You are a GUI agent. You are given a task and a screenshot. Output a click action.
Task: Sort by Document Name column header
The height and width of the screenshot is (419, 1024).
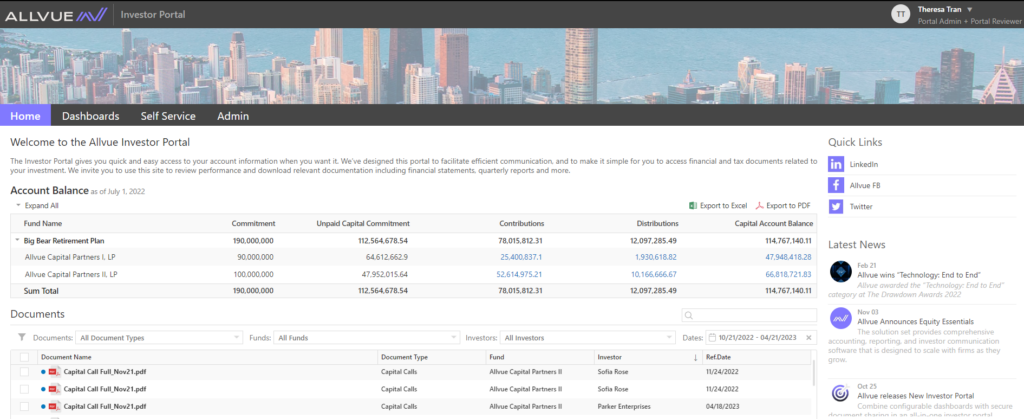pyautogui.click(x=66, y=357)
